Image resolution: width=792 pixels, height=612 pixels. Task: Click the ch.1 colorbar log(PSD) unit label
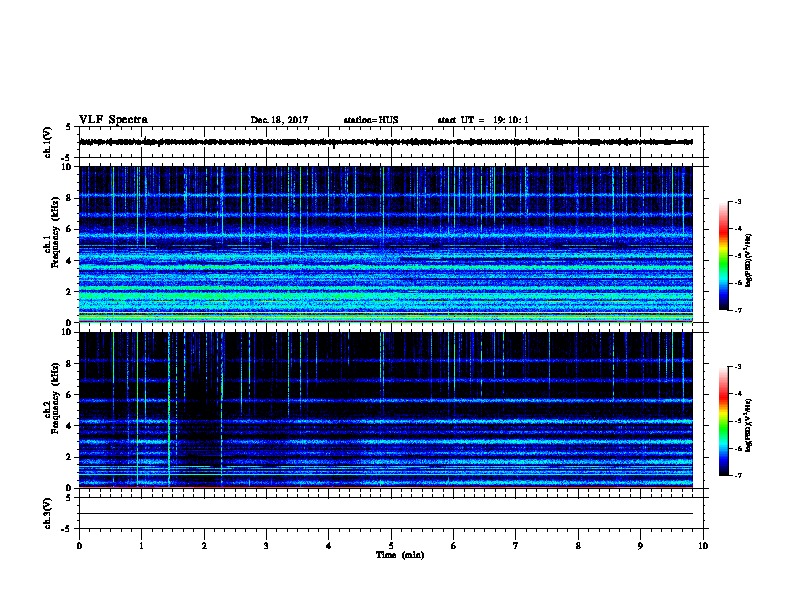coord(749,260)
